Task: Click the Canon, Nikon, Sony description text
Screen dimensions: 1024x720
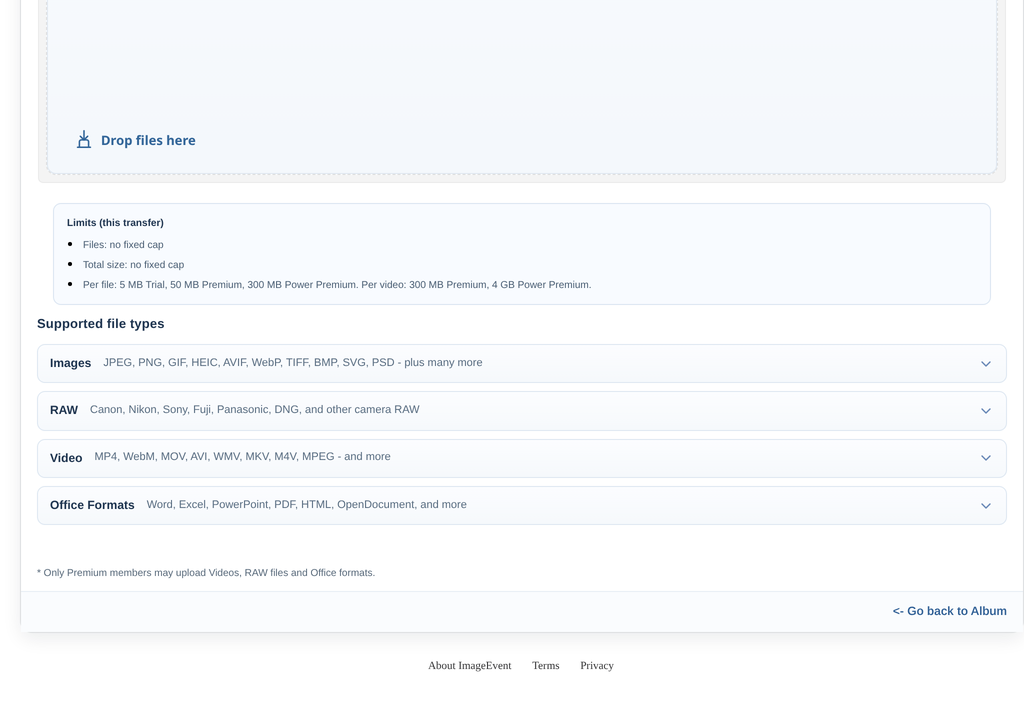Action: pyautogui.click(x=255, y=410)
